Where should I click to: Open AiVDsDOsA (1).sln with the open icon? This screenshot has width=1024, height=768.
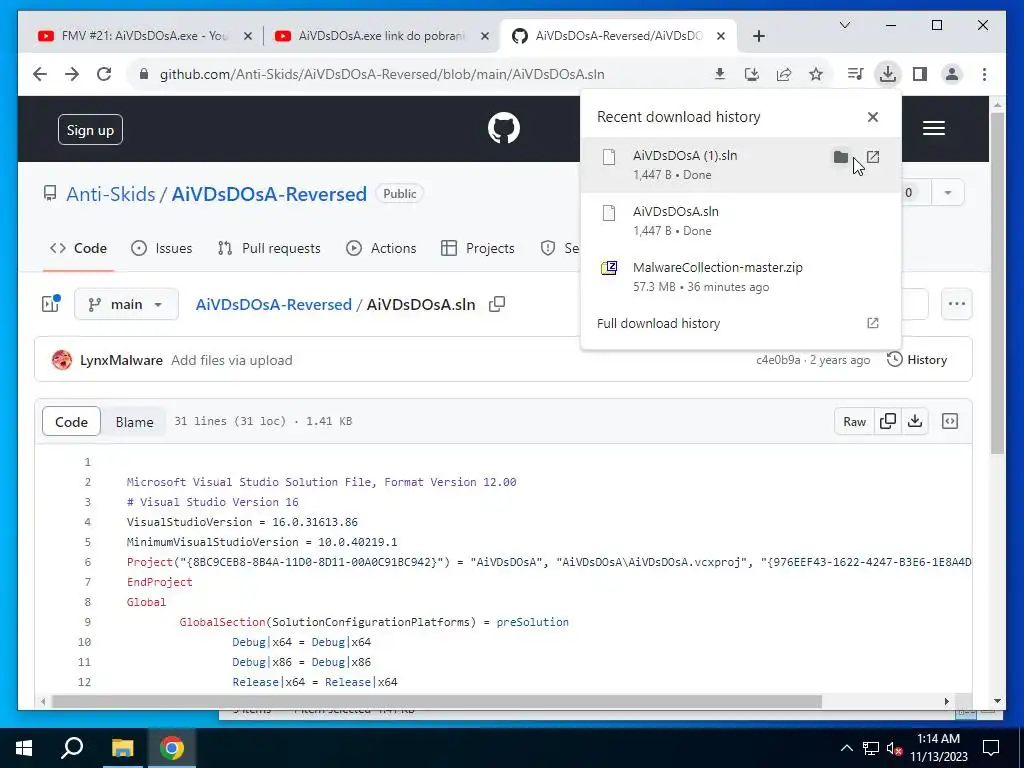[x=873, y=157]
